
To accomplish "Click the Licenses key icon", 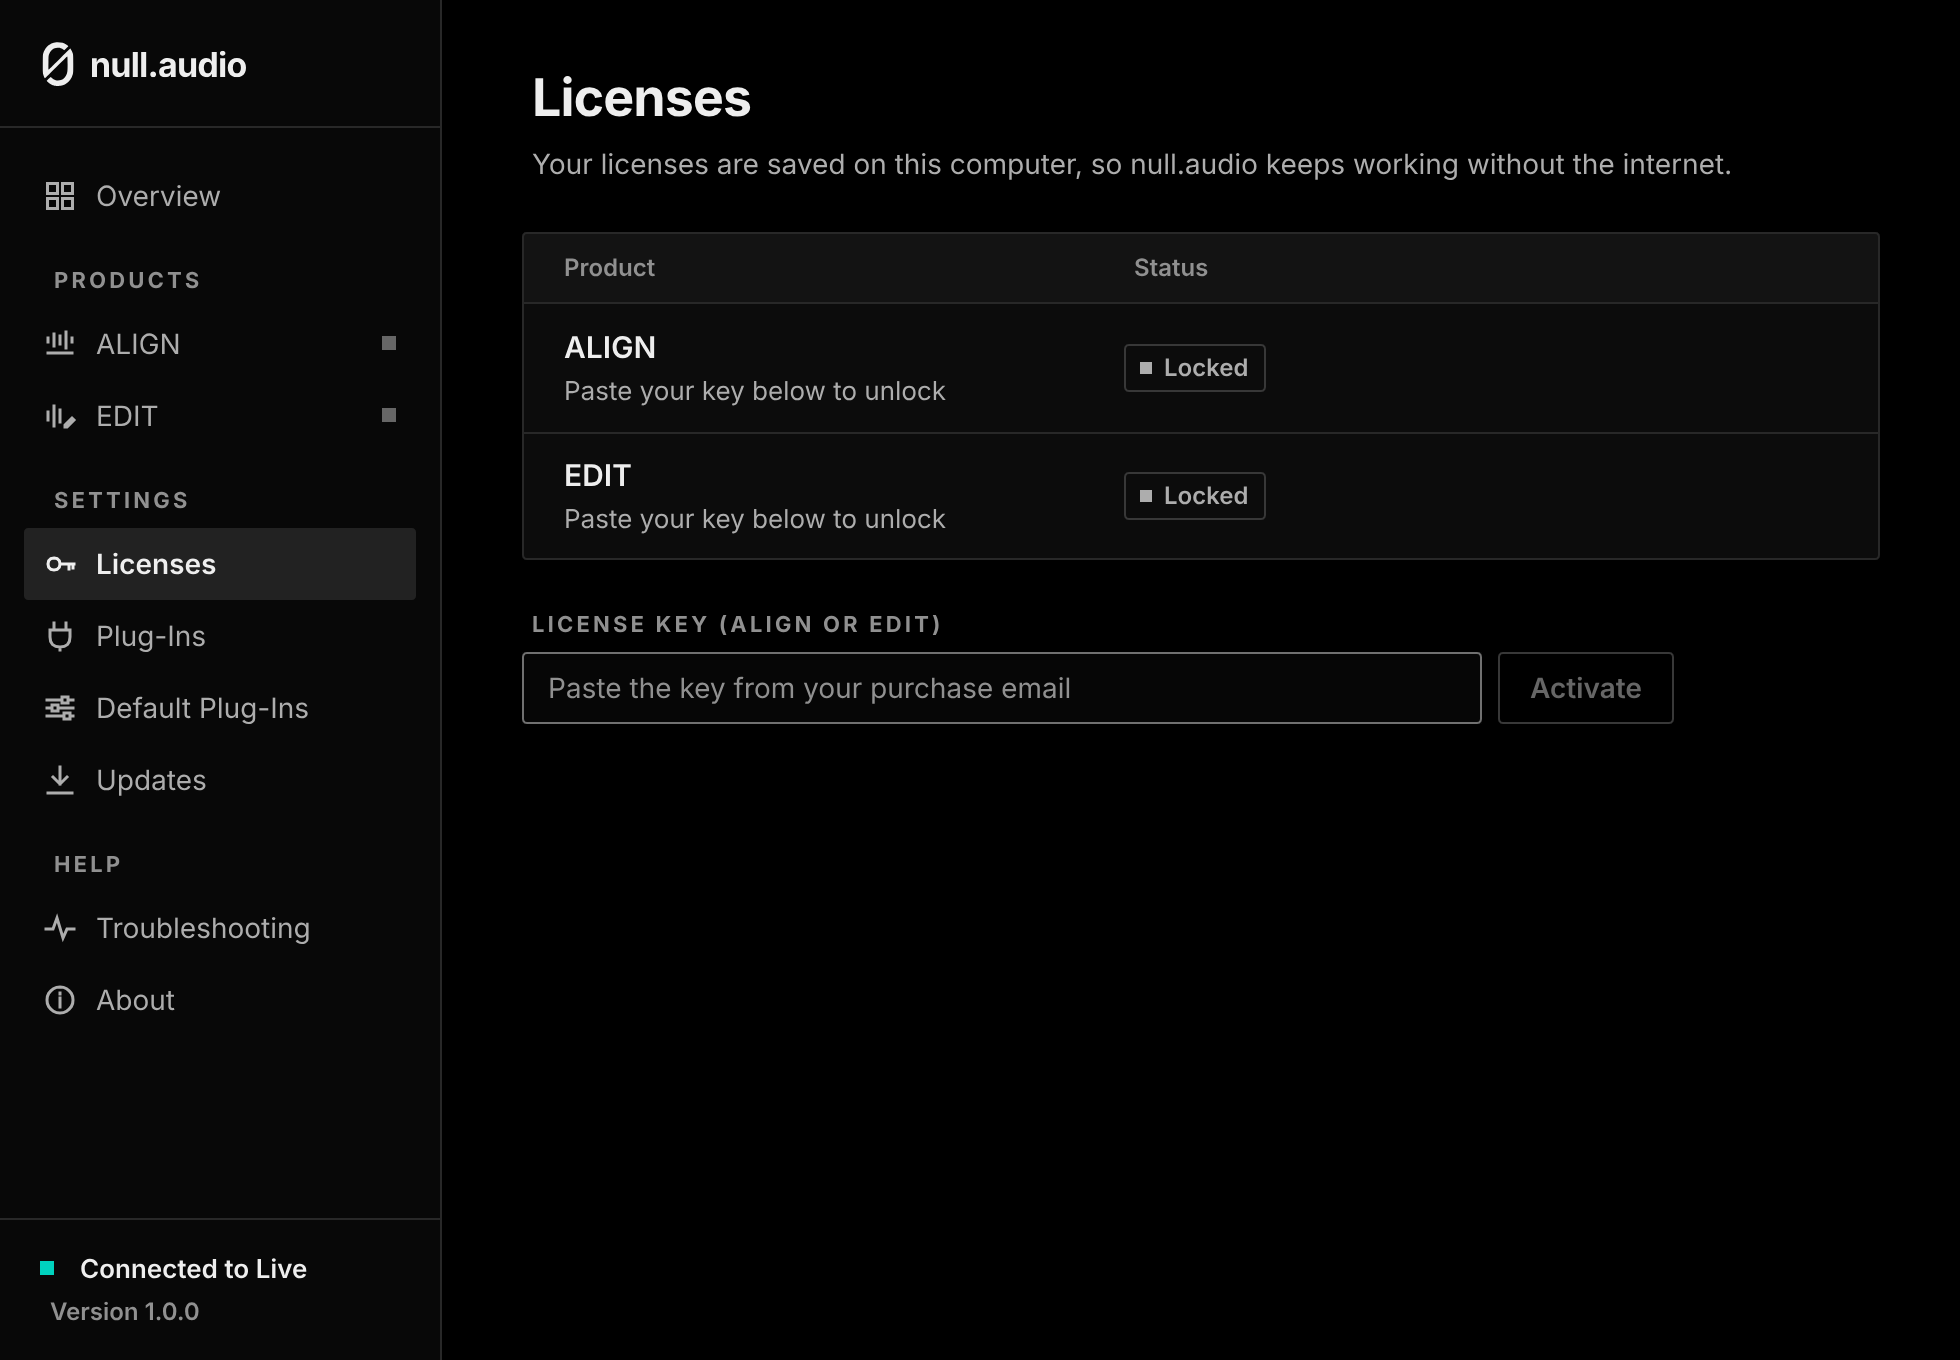I will pos(61,564).
